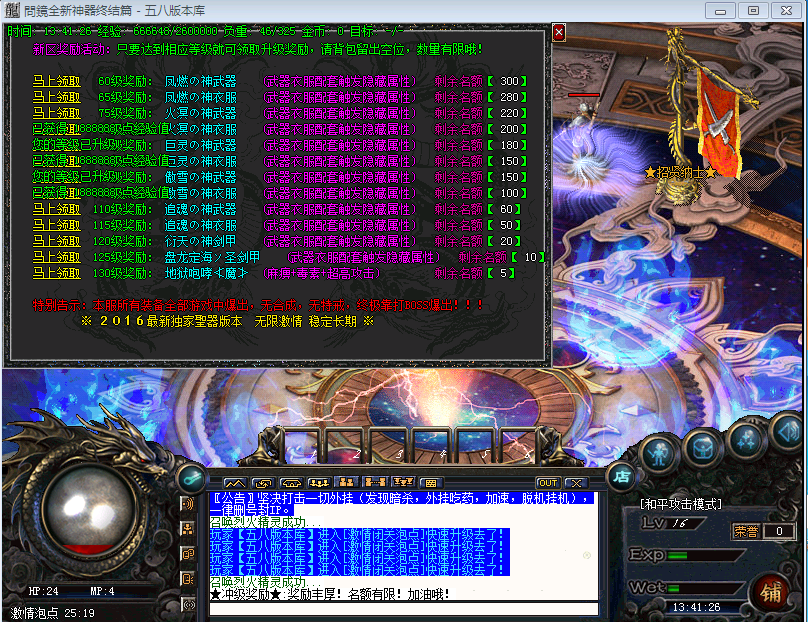This screenshot has width=808, height=622.
Task: Toggle the broadcast shout channel icon
Action: coord(188,604)
